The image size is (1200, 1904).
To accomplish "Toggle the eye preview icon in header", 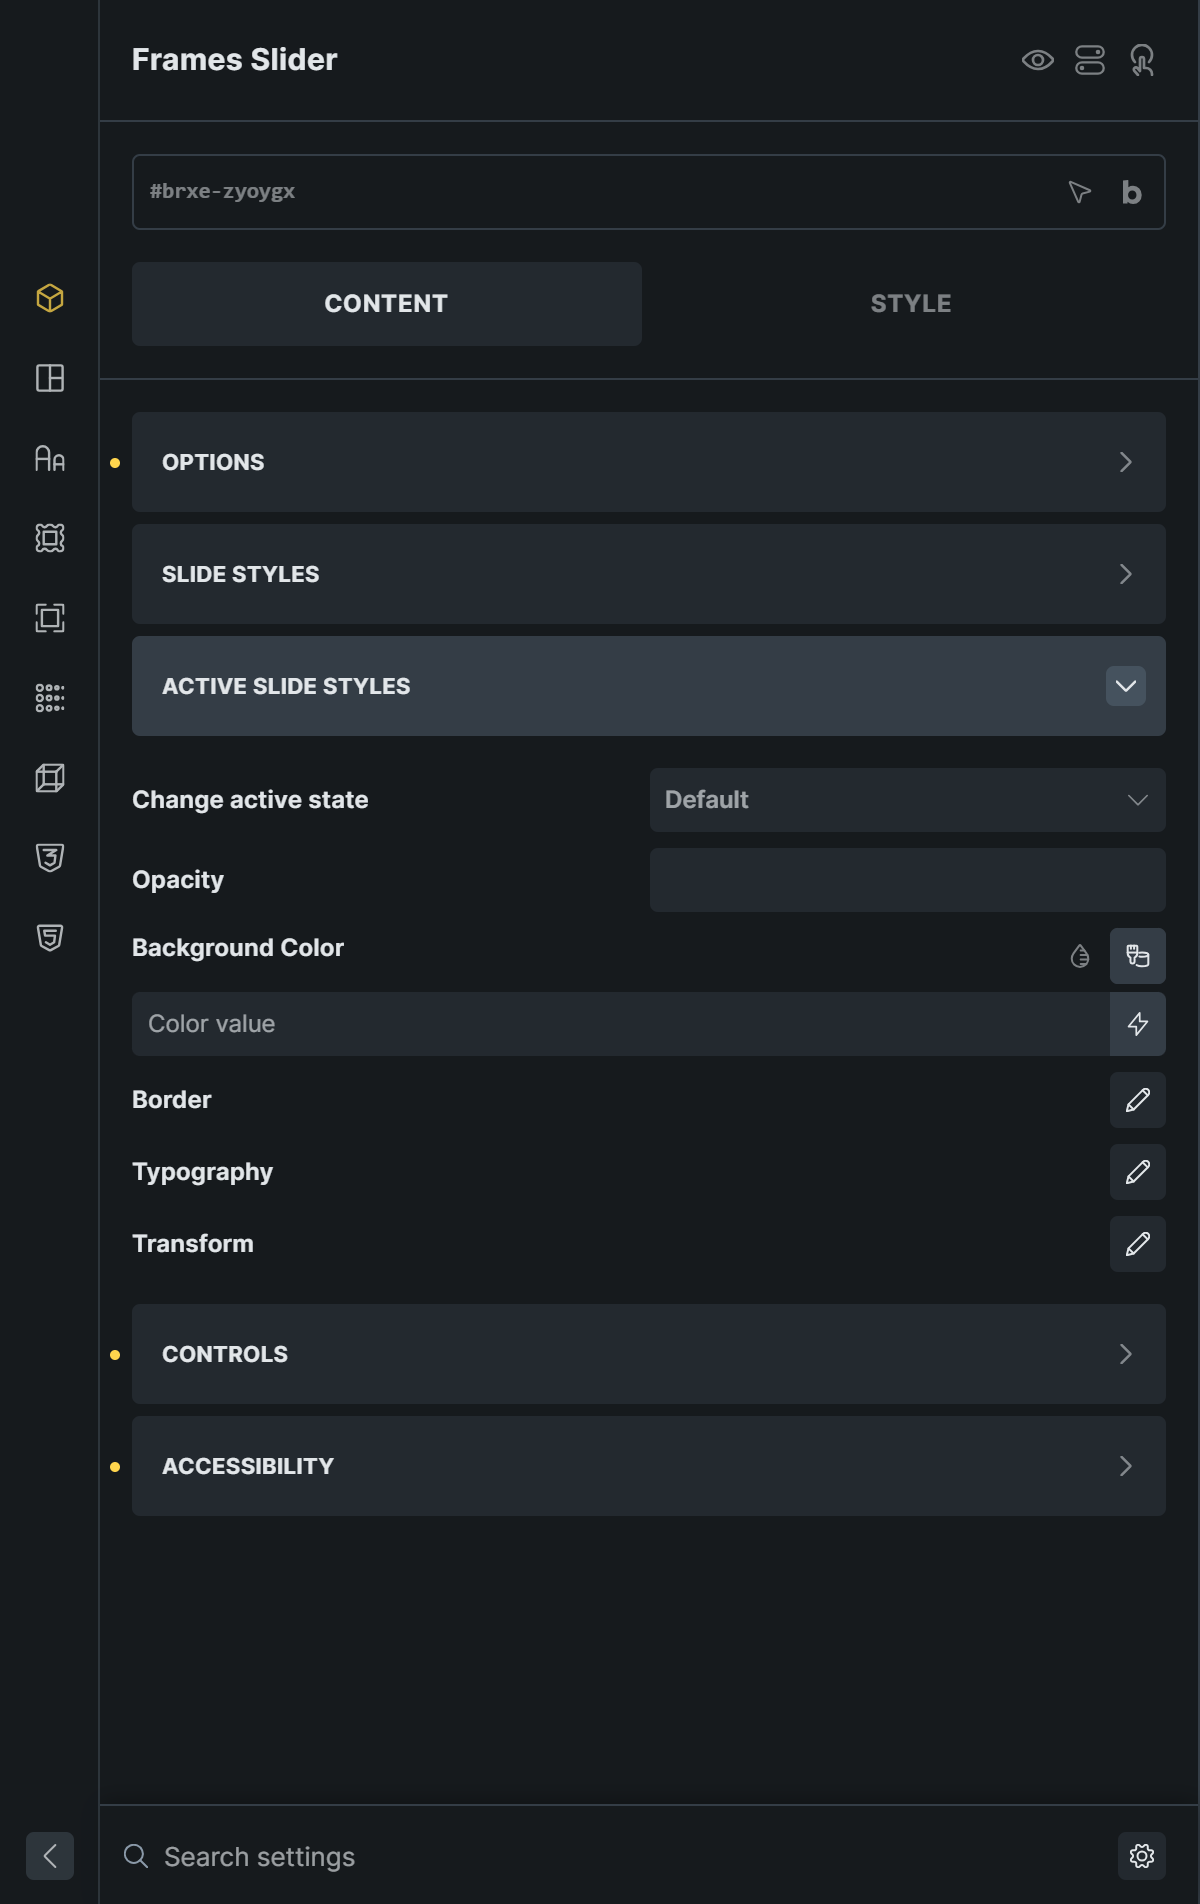I will tap(1038, 60).
